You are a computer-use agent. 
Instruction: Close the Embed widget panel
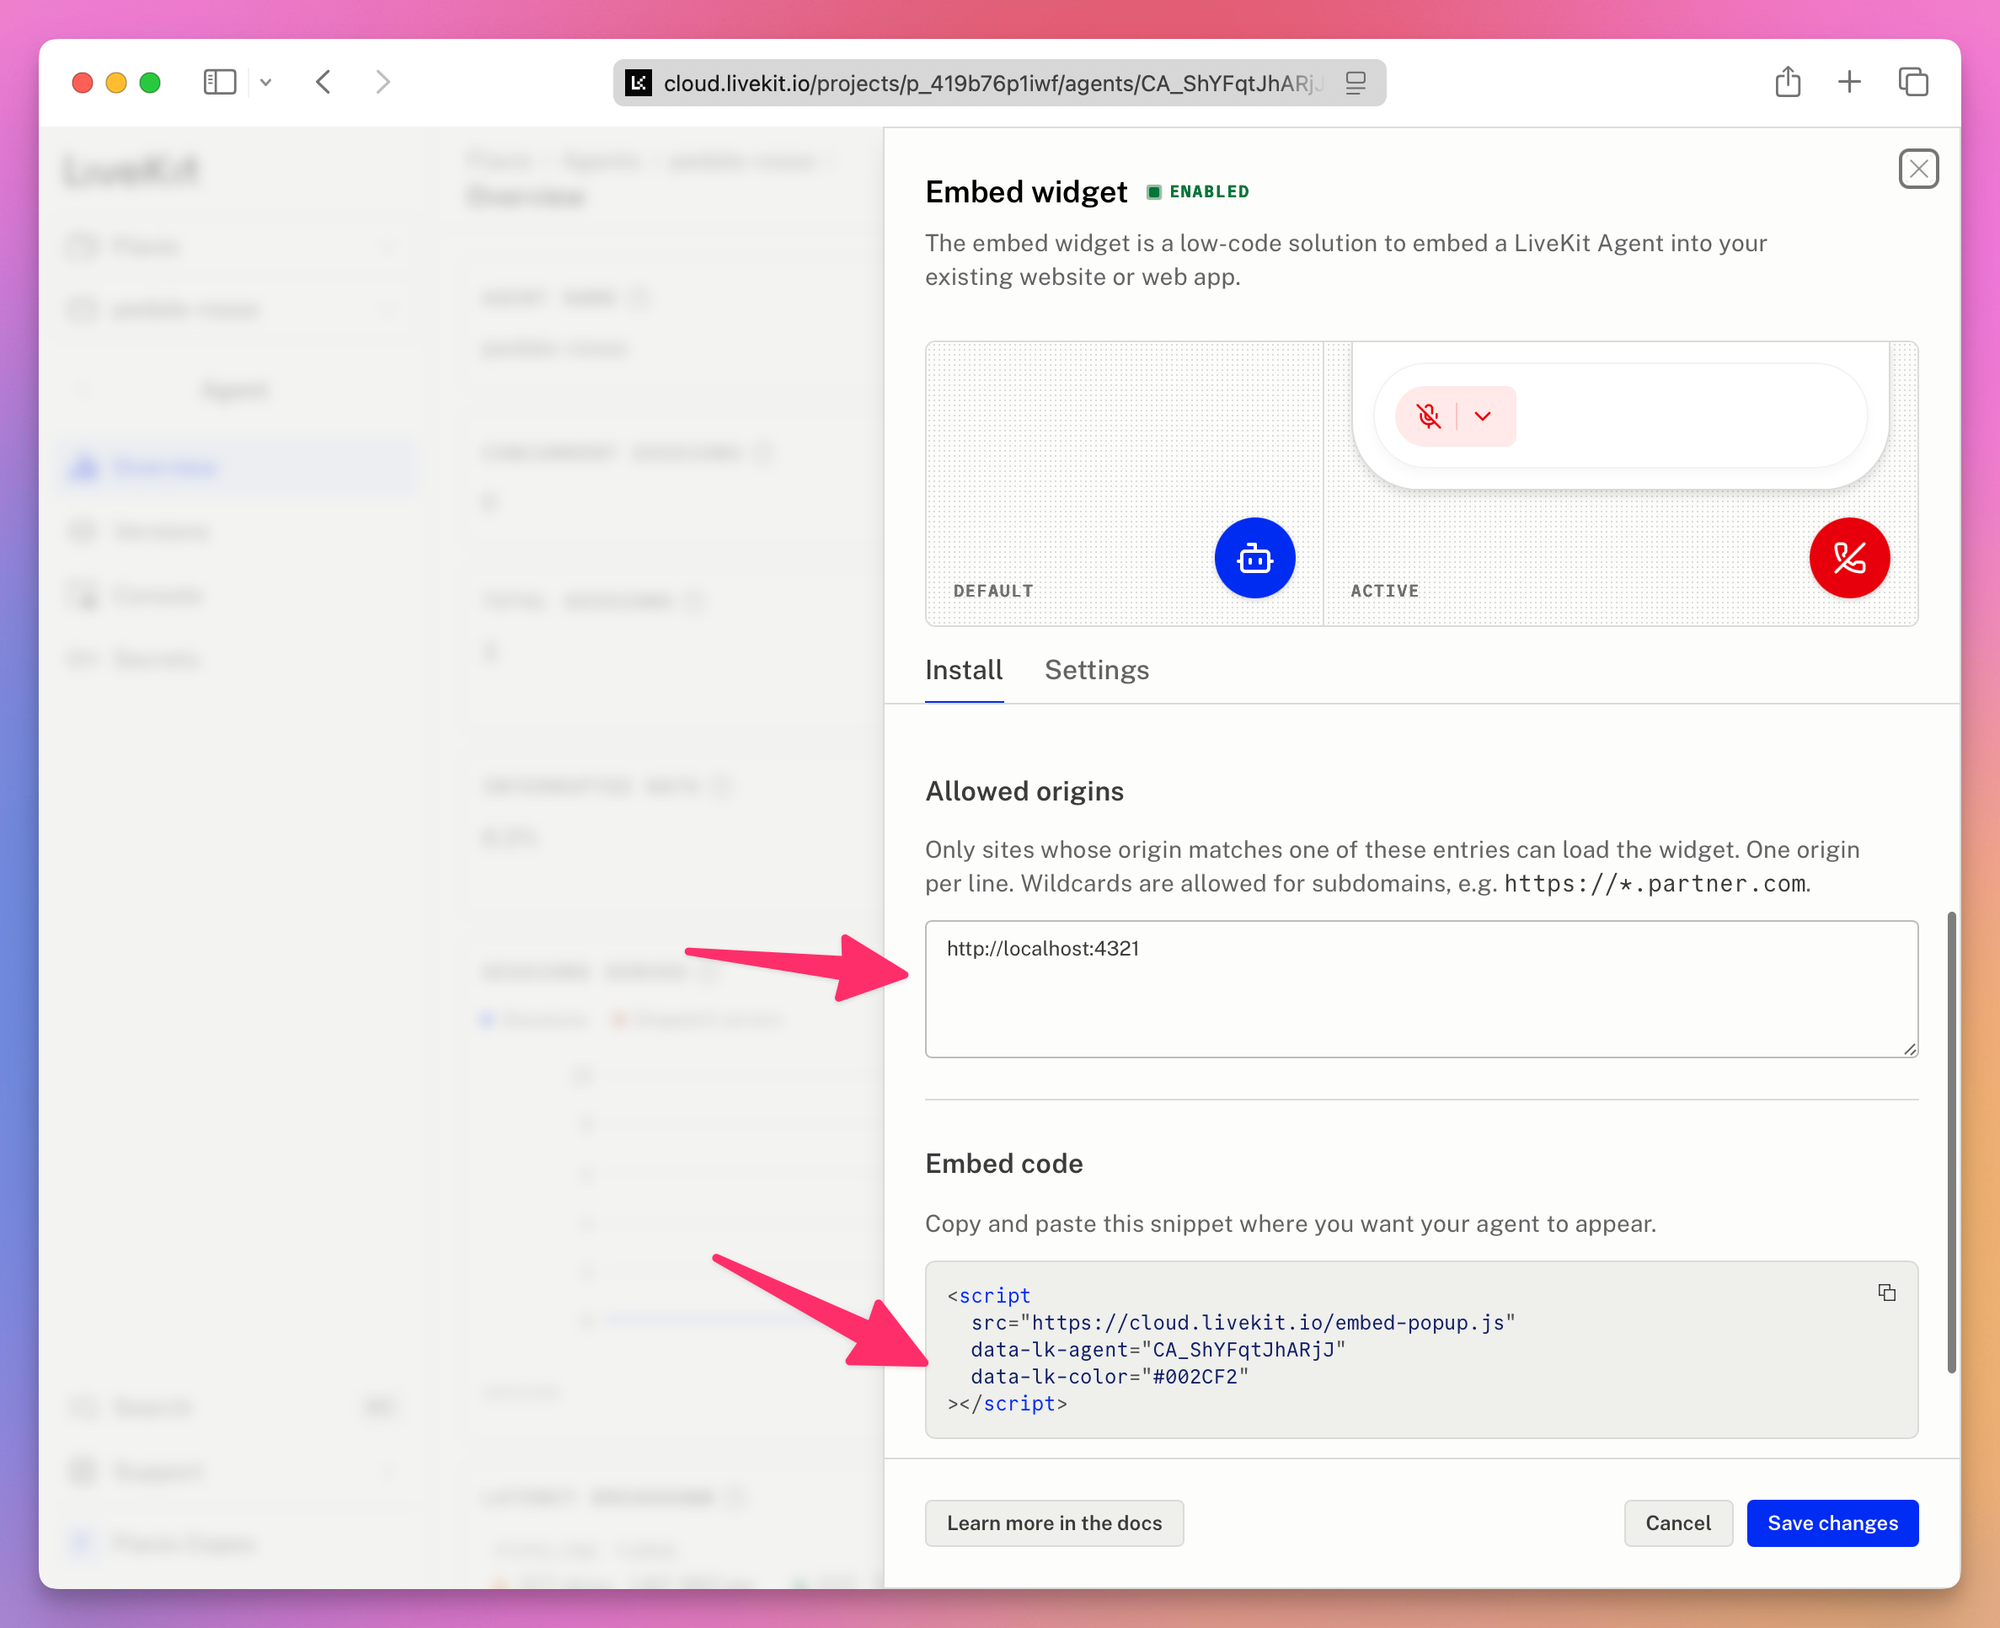(x=1918, y=169)
